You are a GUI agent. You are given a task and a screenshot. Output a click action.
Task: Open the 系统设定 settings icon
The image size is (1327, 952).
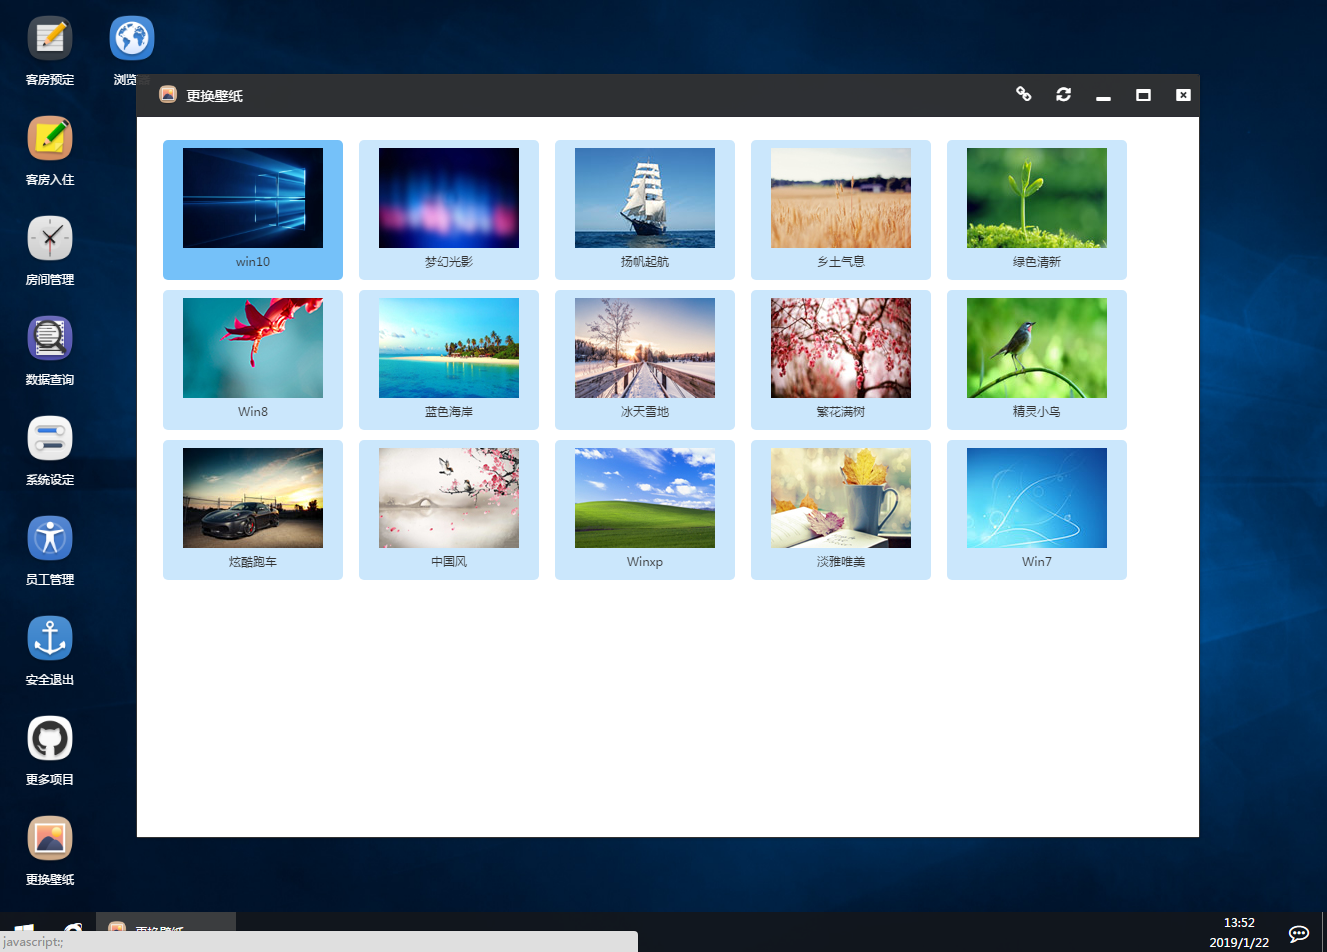[50, 438]
